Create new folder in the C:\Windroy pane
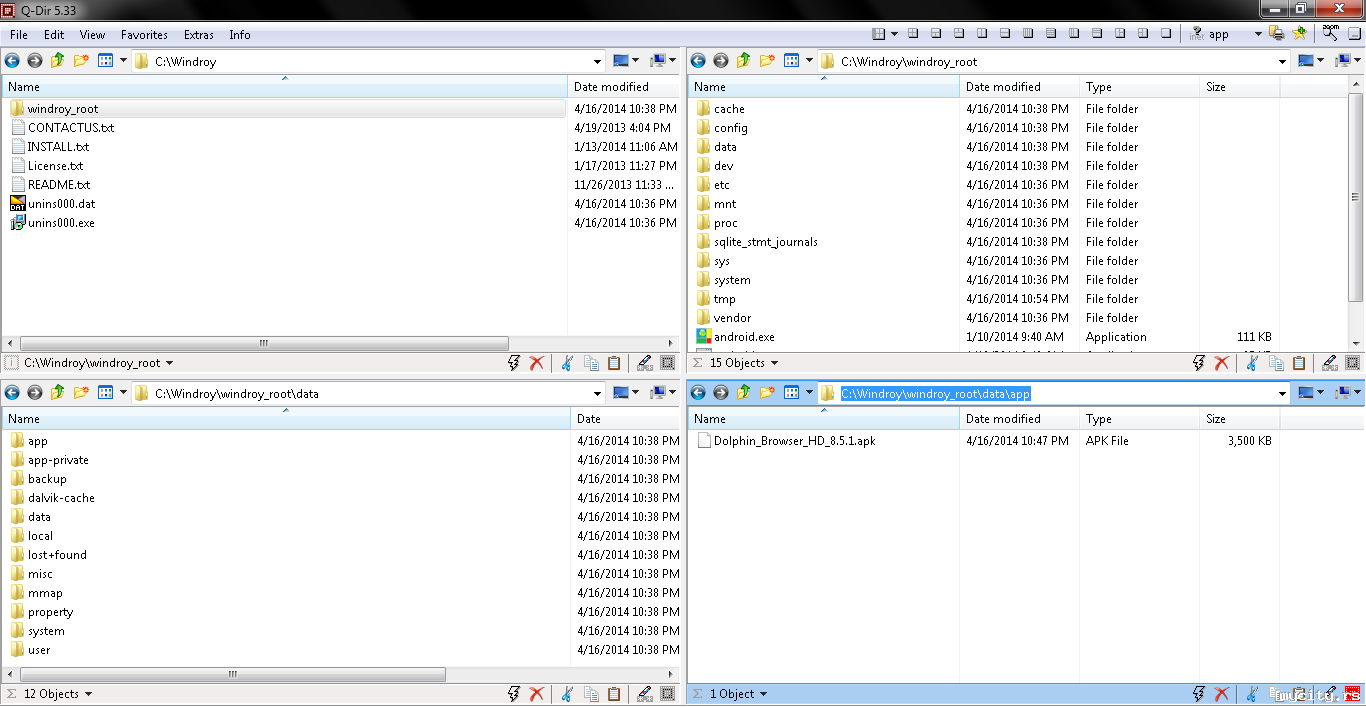The height and width of the screenshot is (707, 1366). pyautogui.click(x=81, y=61)
